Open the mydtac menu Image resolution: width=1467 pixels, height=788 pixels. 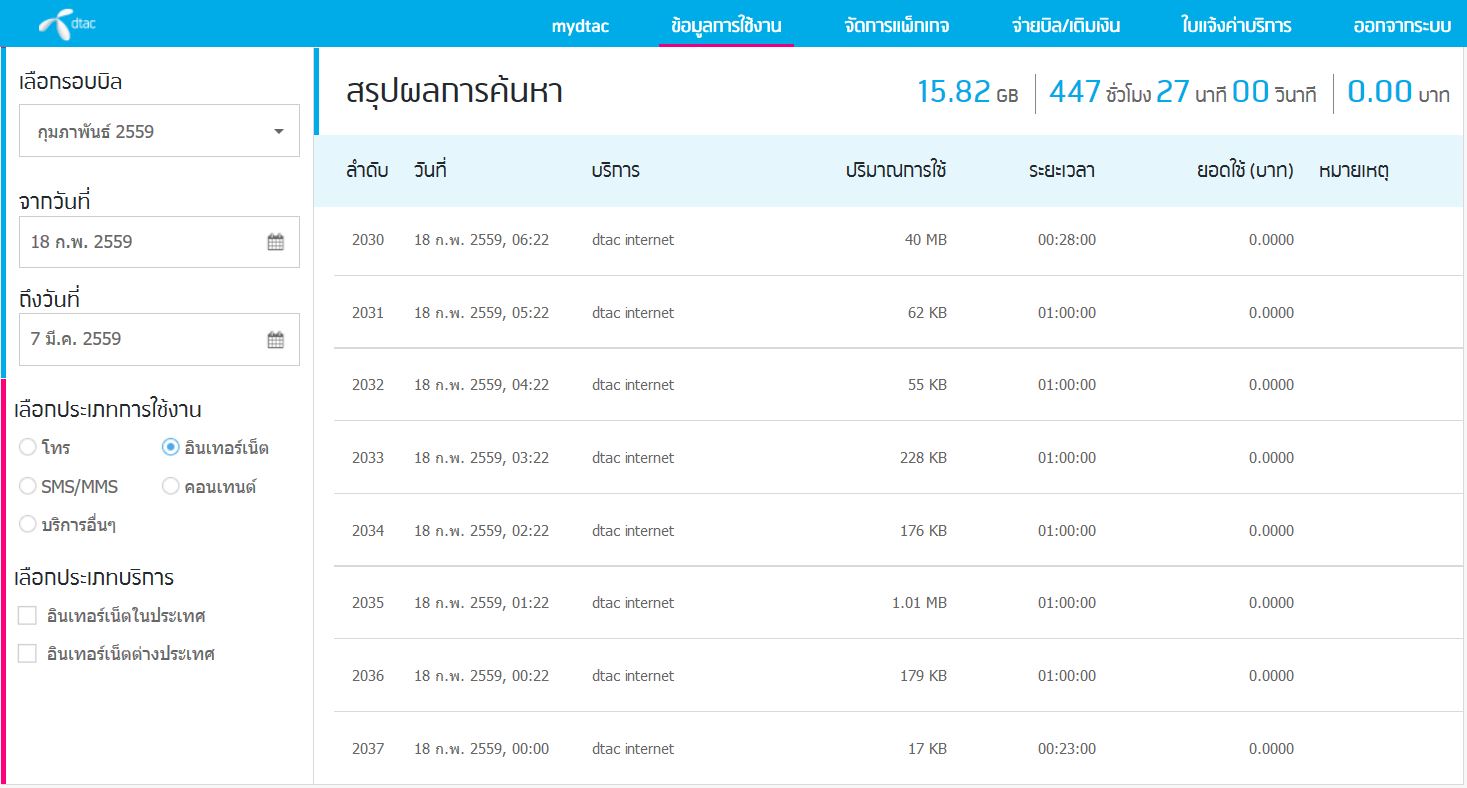point(580,26)
